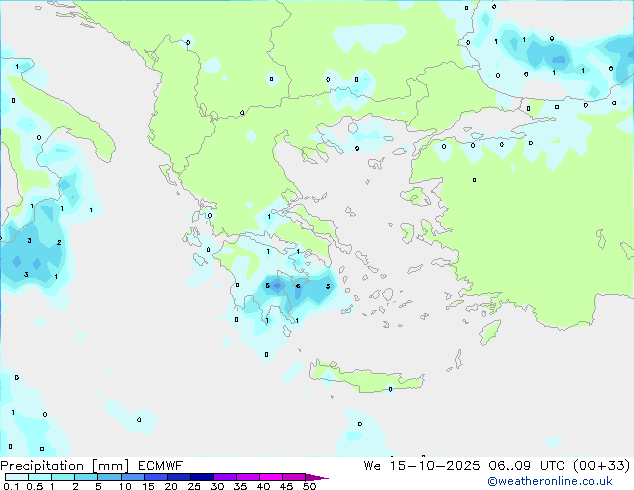
Task: Select the 30–35 mm purple legend swatch
Action: click(225, 477)
